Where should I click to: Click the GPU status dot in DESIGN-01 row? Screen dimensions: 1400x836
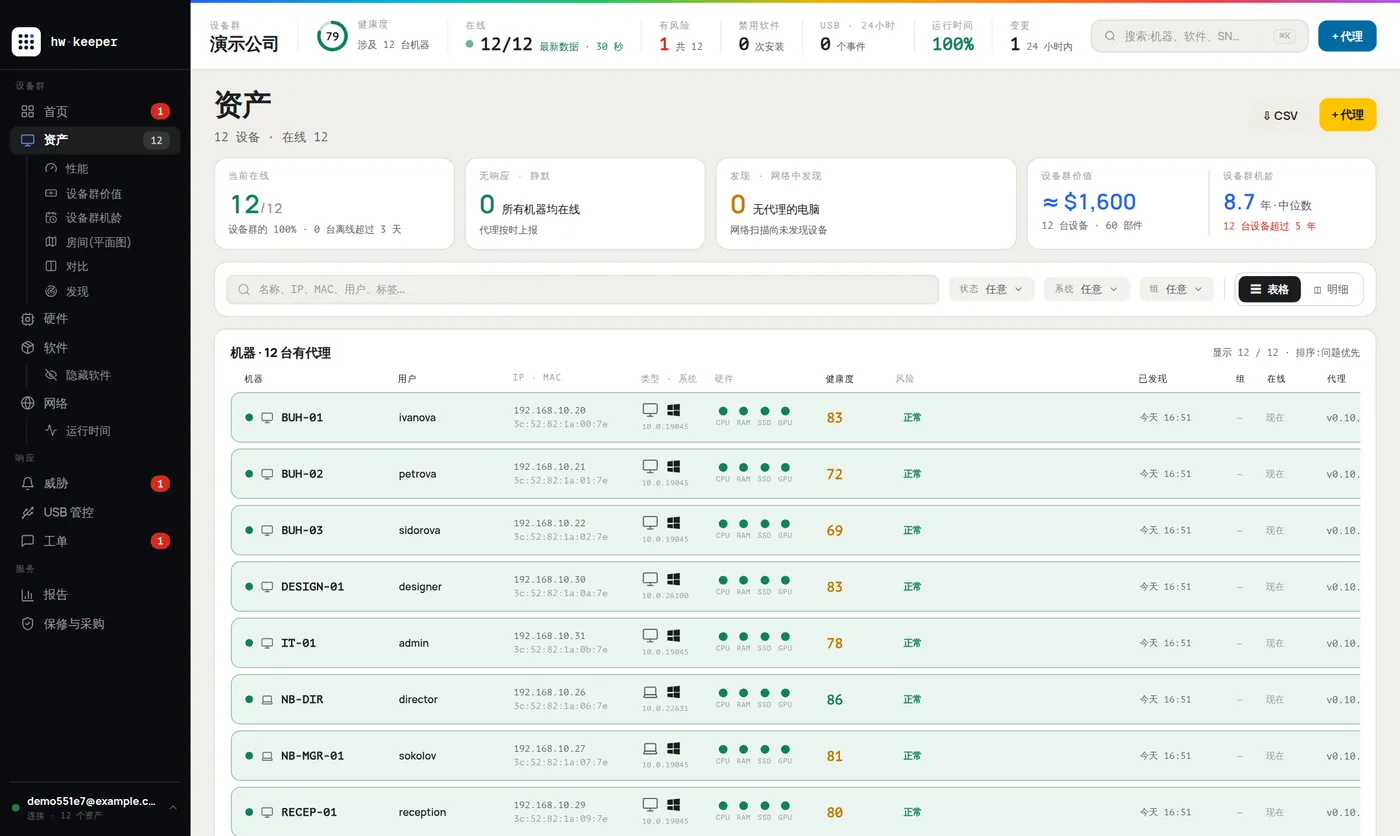(x=785, y=580)
